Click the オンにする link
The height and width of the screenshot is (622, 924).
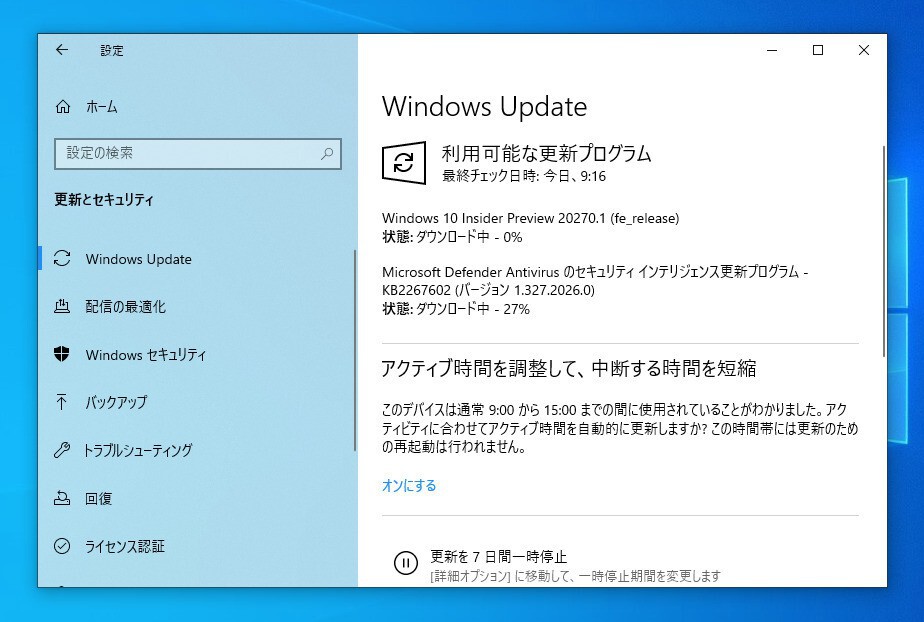click(409, 485)
